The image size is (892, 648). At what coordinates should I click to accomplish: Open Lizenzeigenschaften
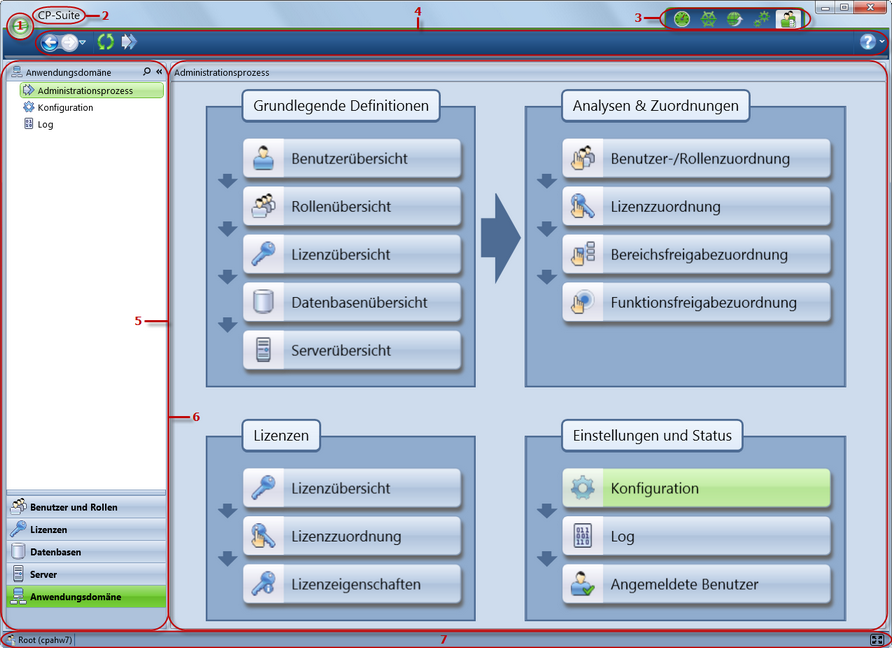(352, 584)
